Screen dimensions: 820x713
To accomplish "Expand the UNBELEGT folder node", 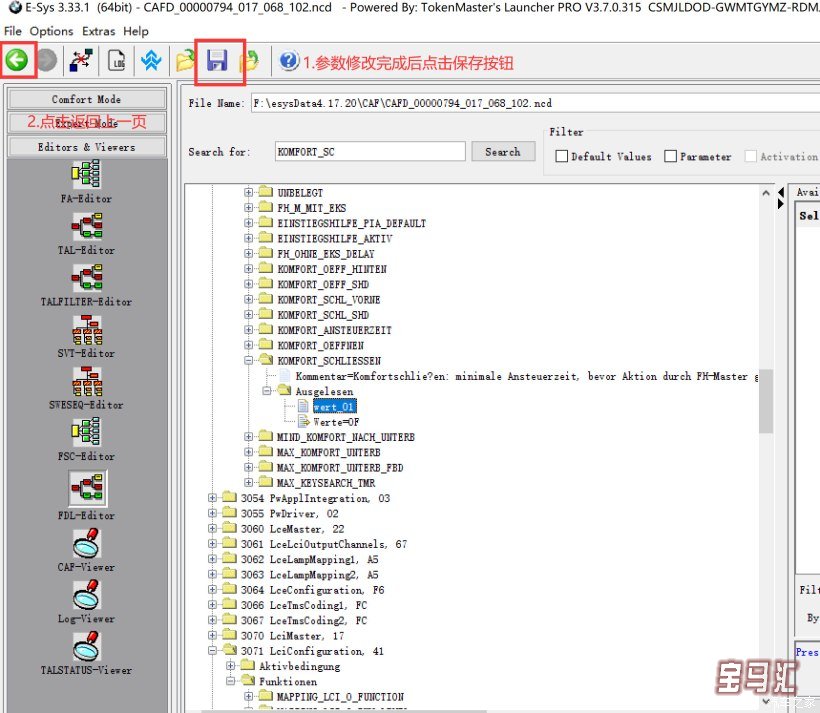I will coord(248,193).
